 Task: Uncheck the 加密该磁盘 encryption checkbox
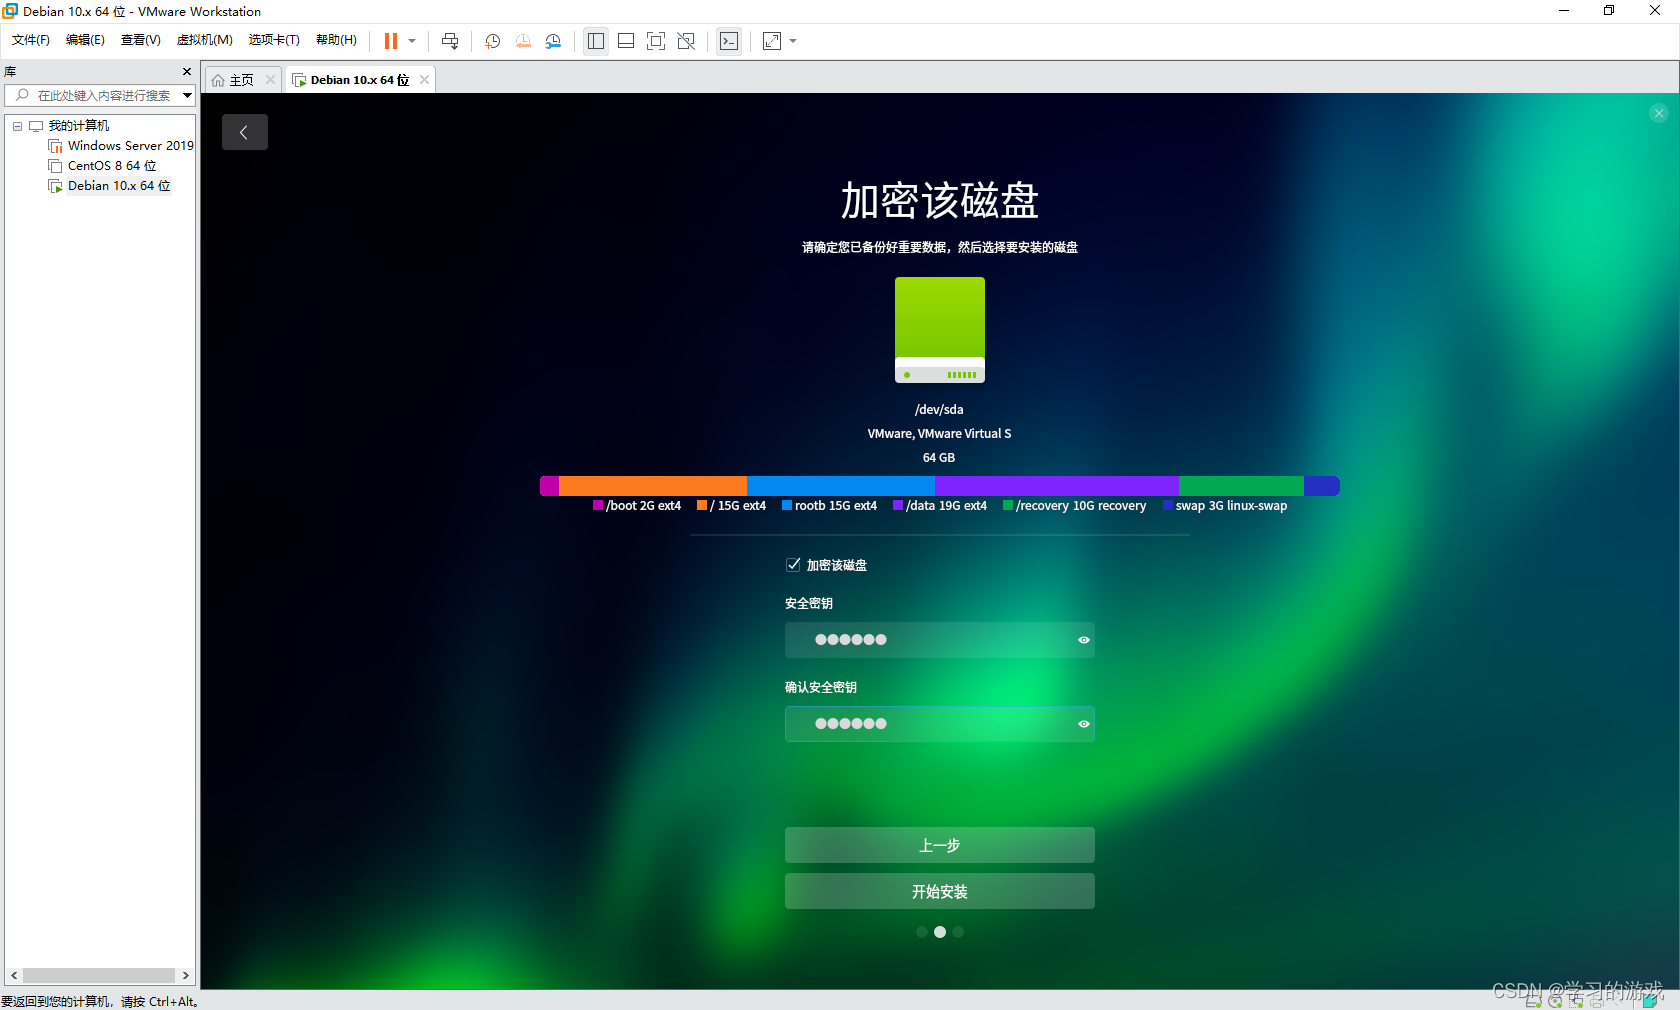[793, 564]
